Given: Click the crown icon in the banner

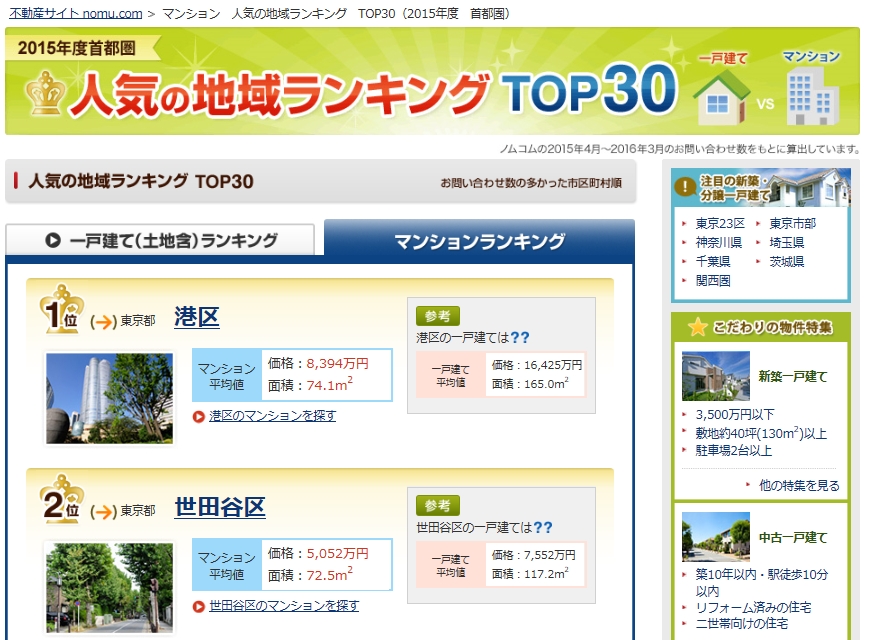Looking at the screenshot, I should 44,93.
